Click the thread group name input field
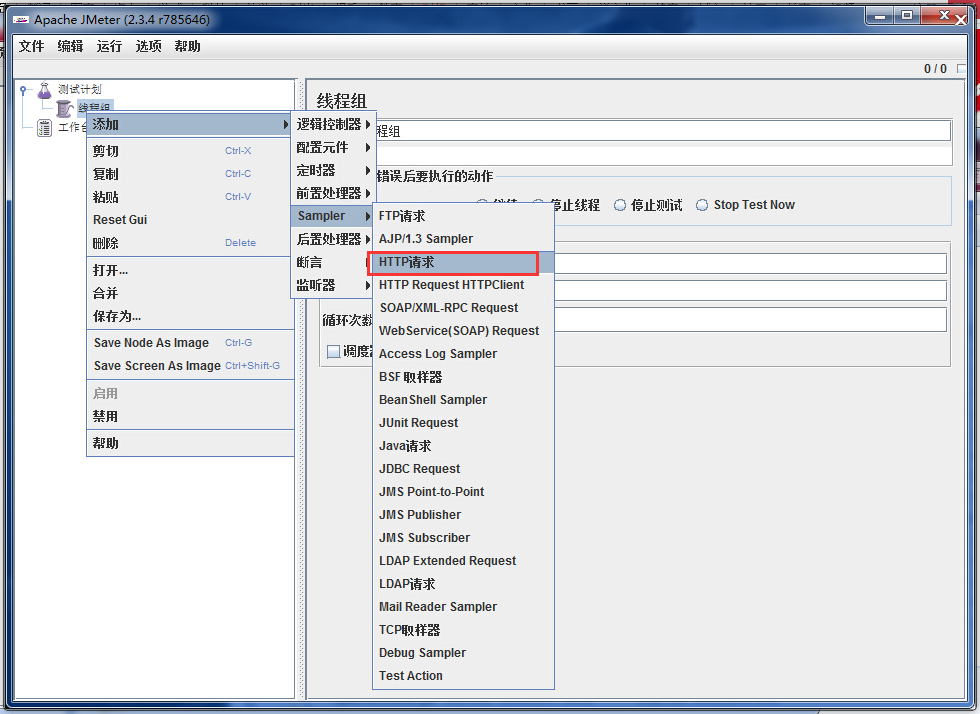The image size is (980, 714). 662,131
